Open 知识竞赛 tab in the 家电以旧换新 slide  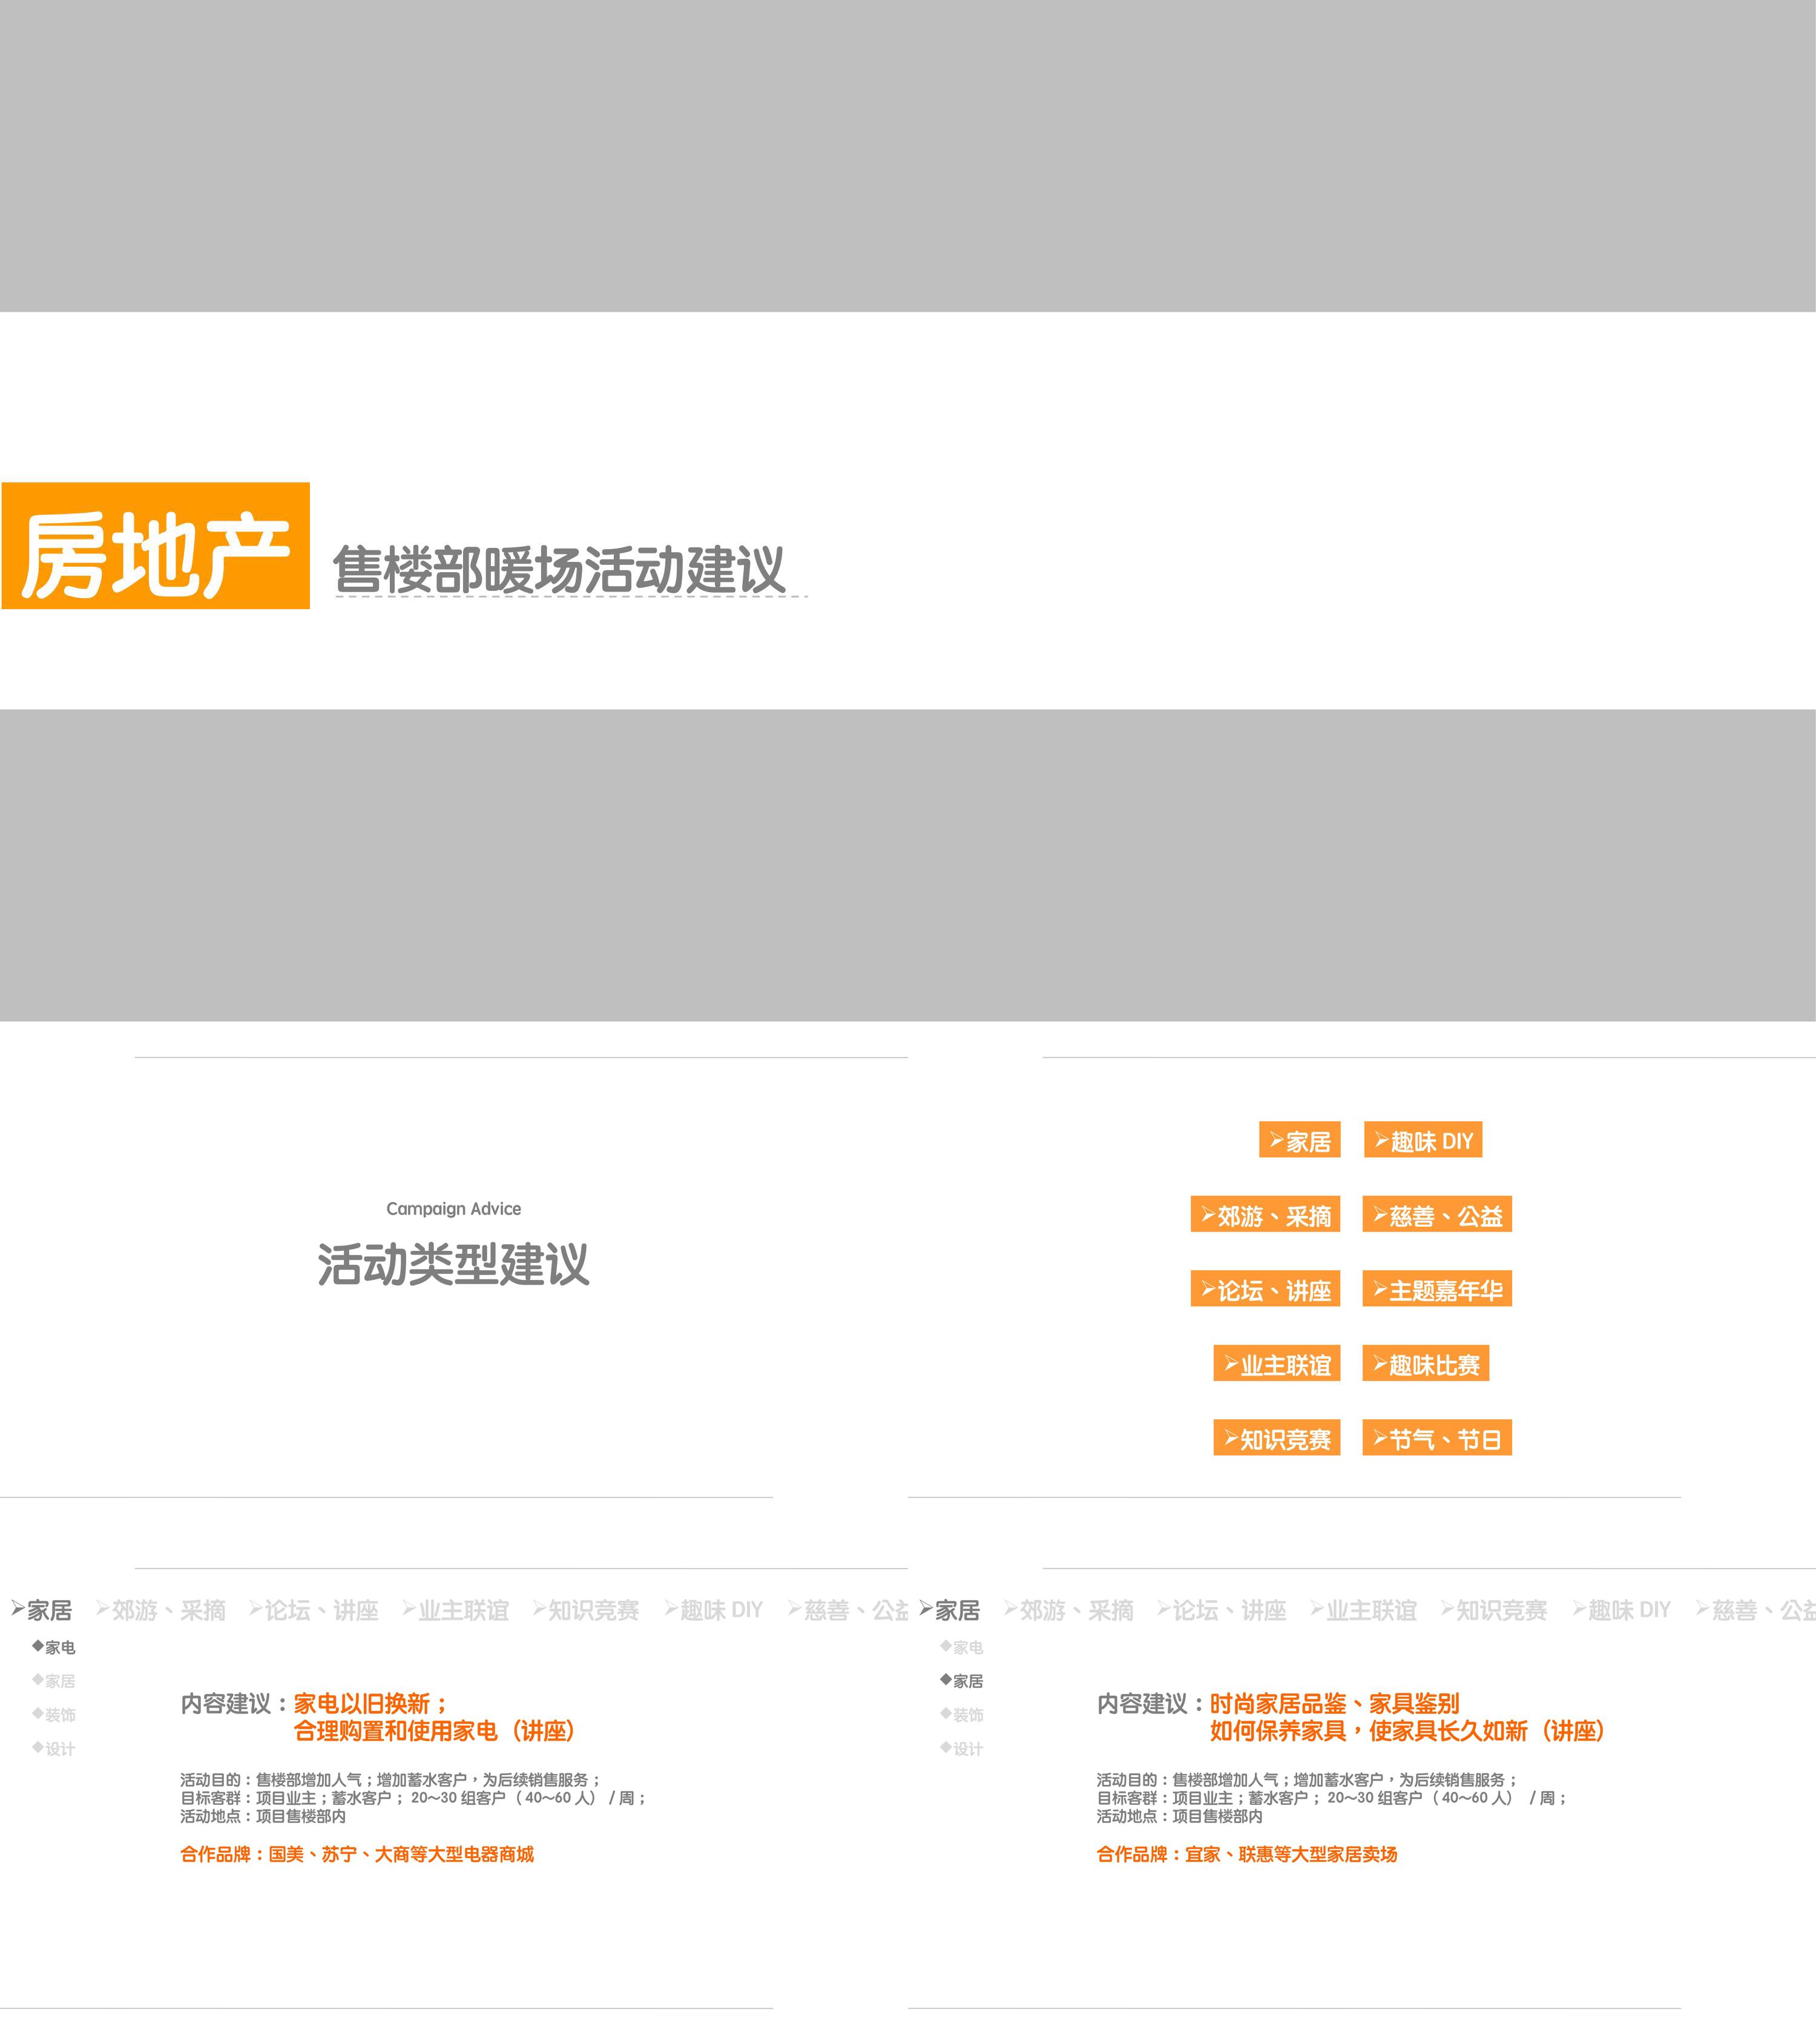(x=586, y=1610)
